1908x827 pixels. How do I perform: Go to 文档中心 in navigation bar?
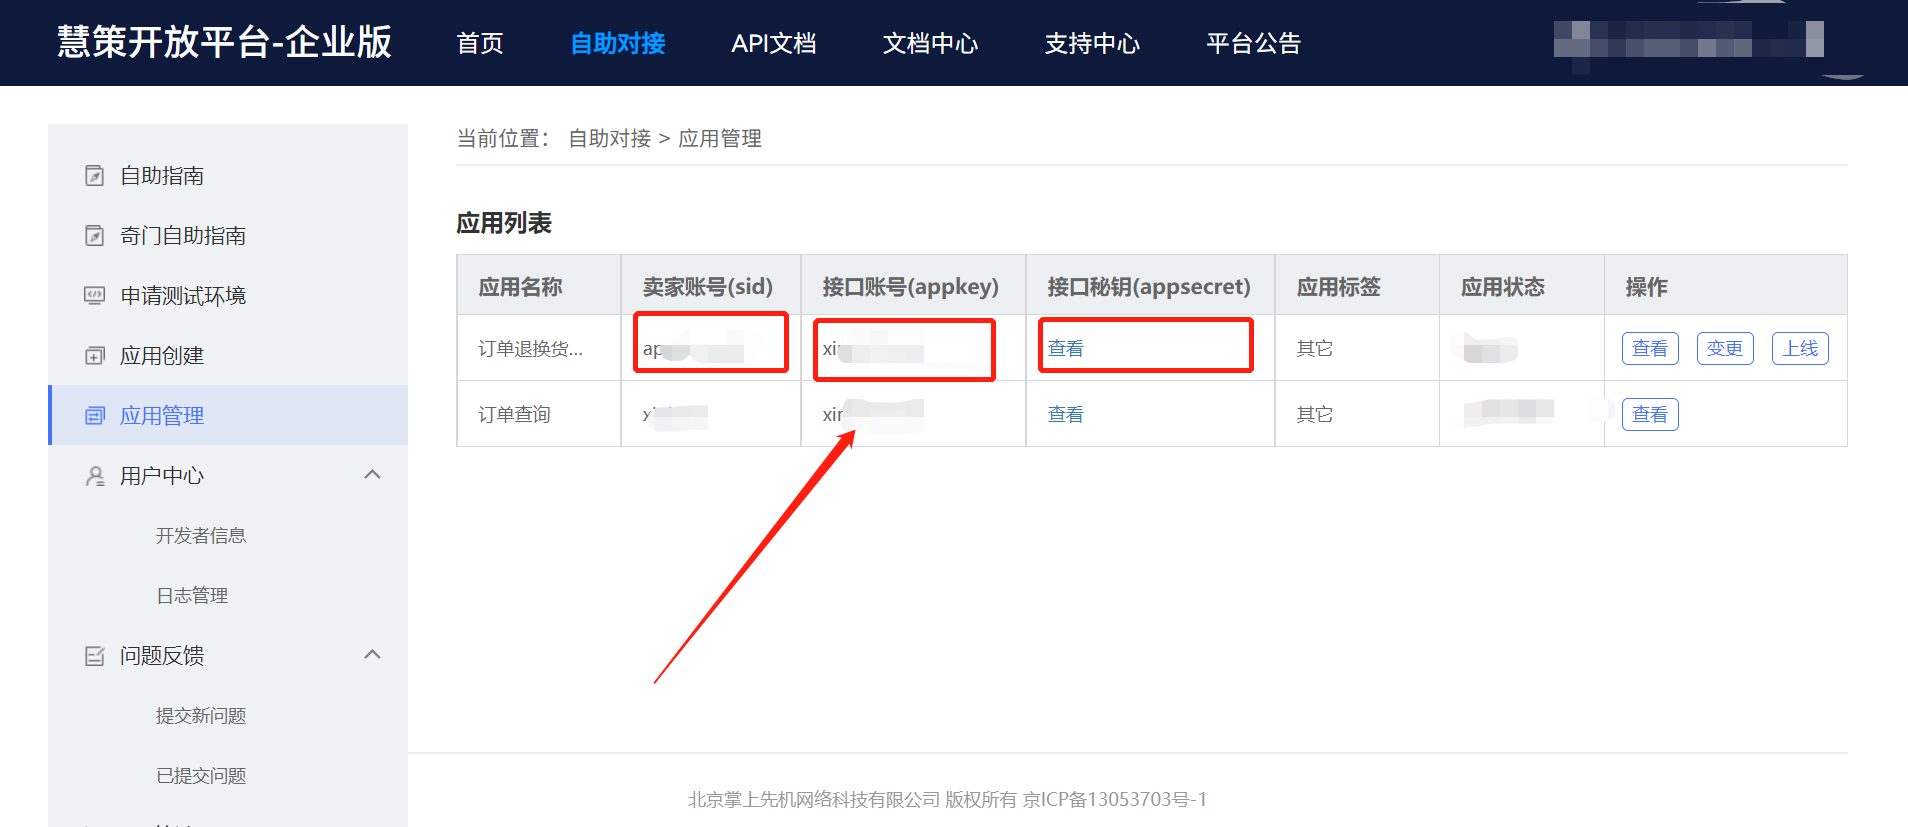pos(930,44)
